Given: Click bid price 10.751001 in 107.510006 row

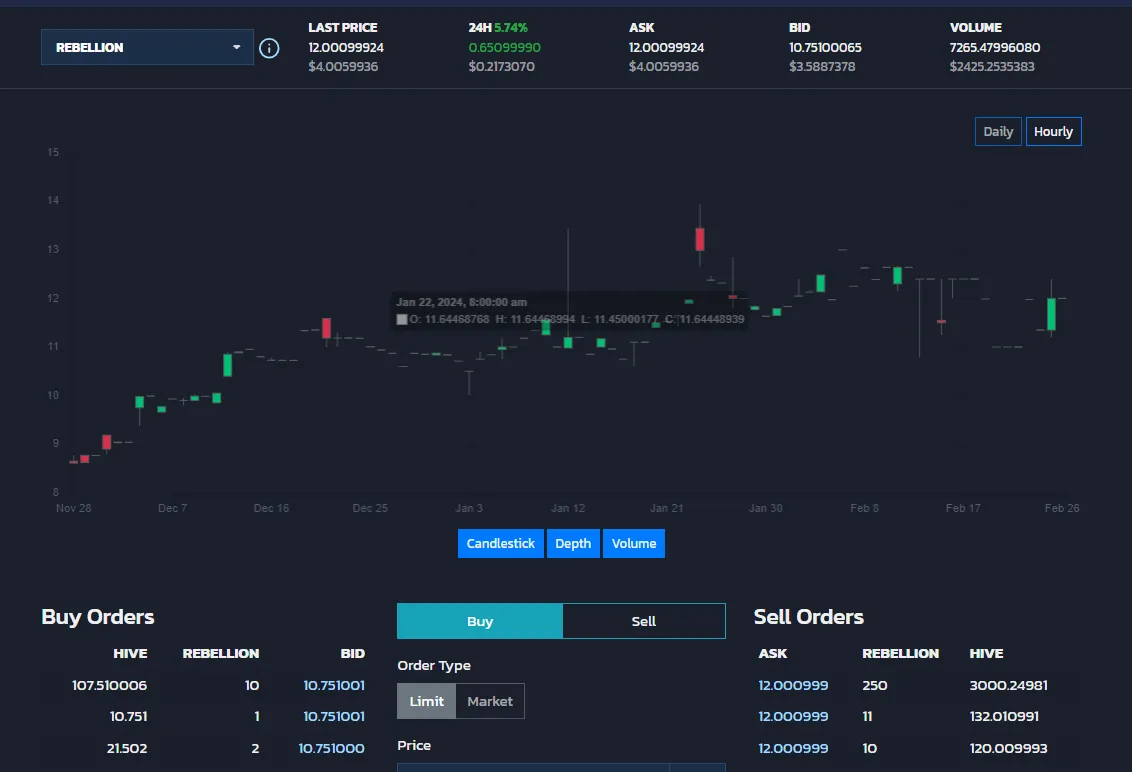Looking at the screenshot, I should 334,685.
